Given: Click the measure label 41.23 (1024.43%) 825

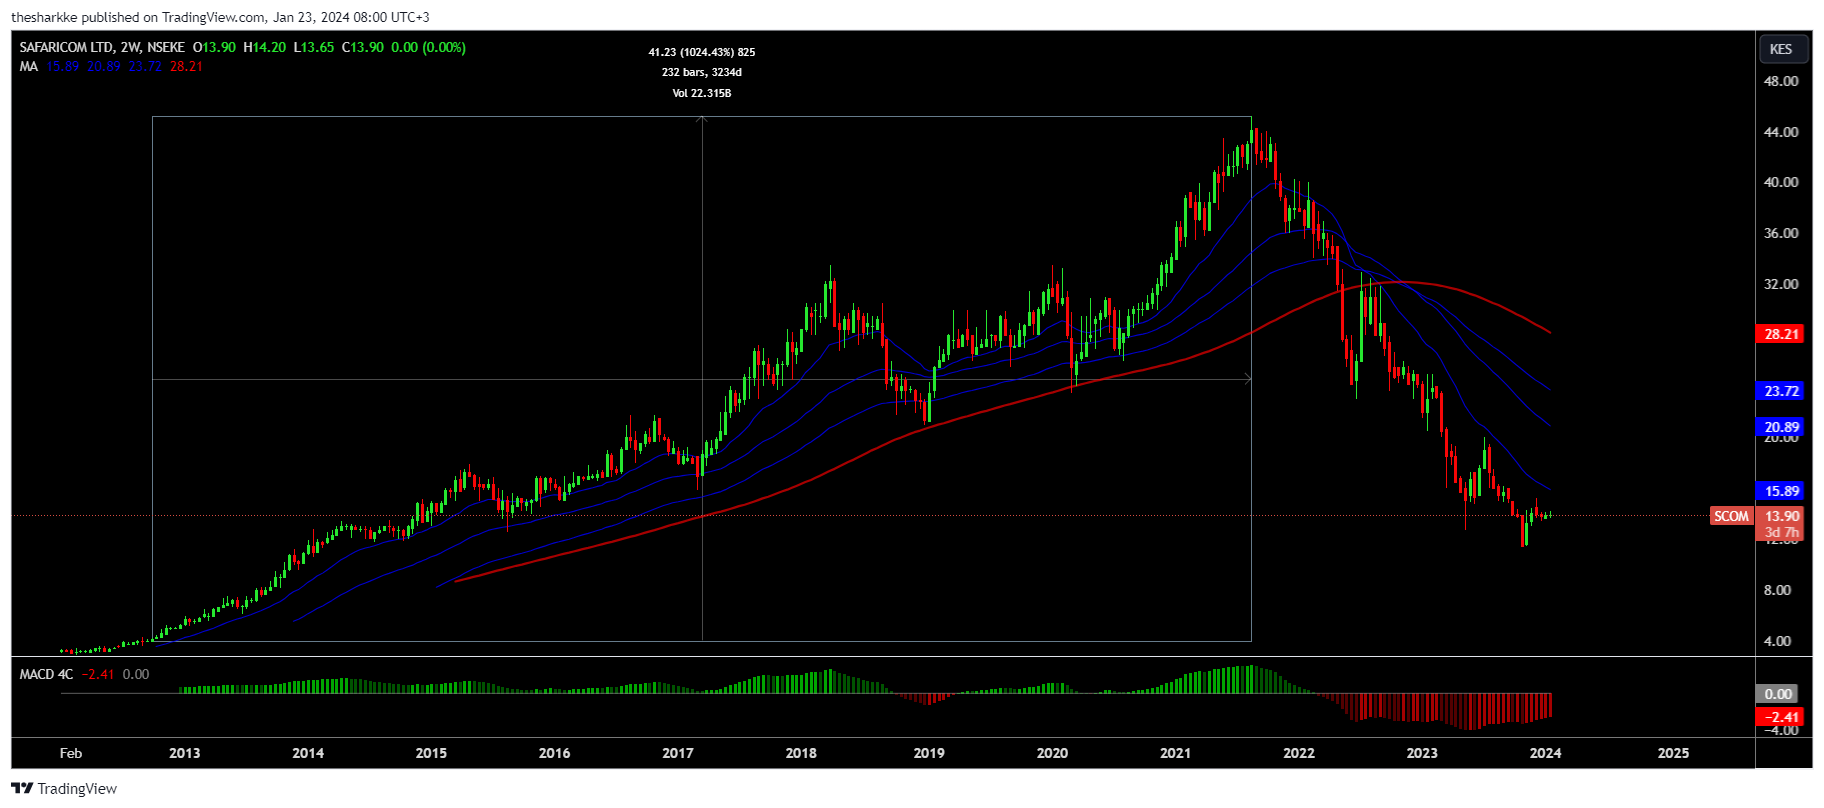Looking at the screenshot, I should [702, 52].
